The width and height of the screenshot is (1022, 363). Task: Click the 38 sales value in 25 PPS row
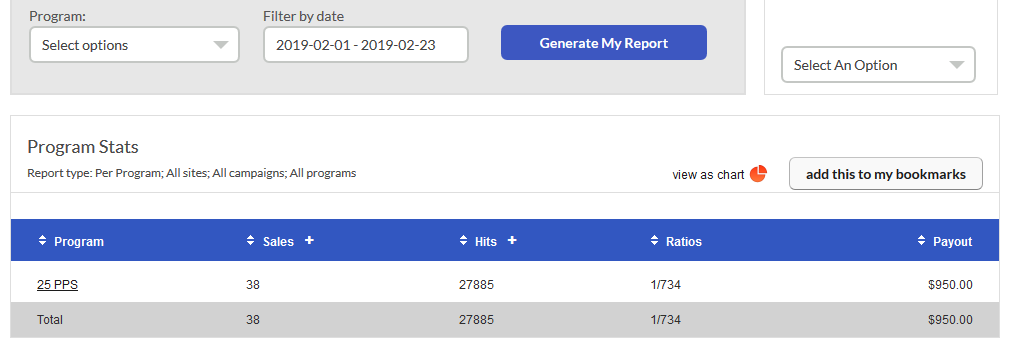click(x=253, y=285)
